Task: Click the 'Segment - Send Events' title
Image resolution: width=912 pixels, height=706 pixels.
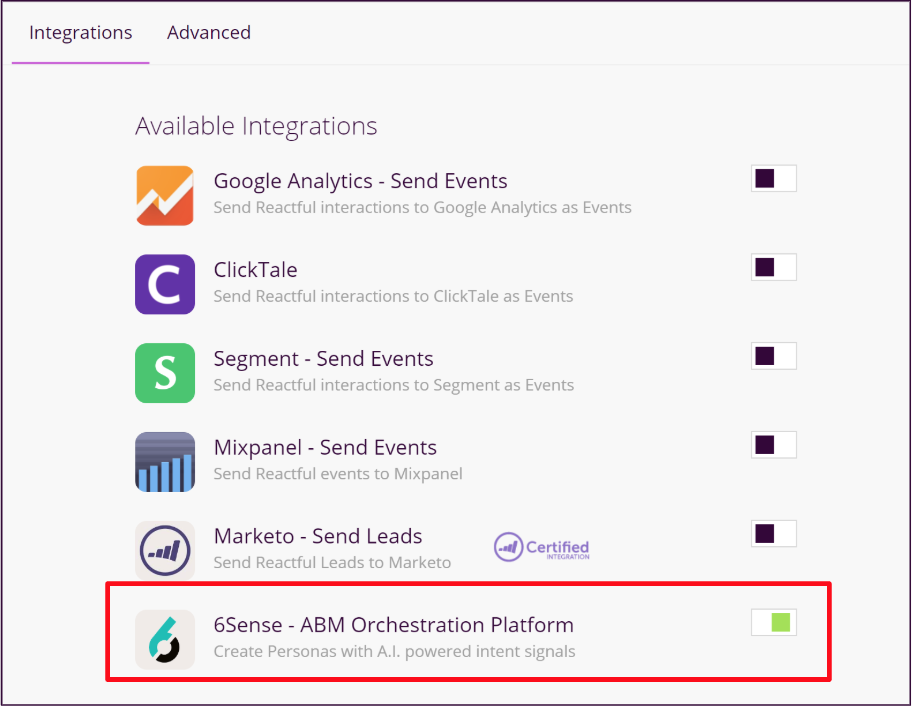Action: click(323, 359)
